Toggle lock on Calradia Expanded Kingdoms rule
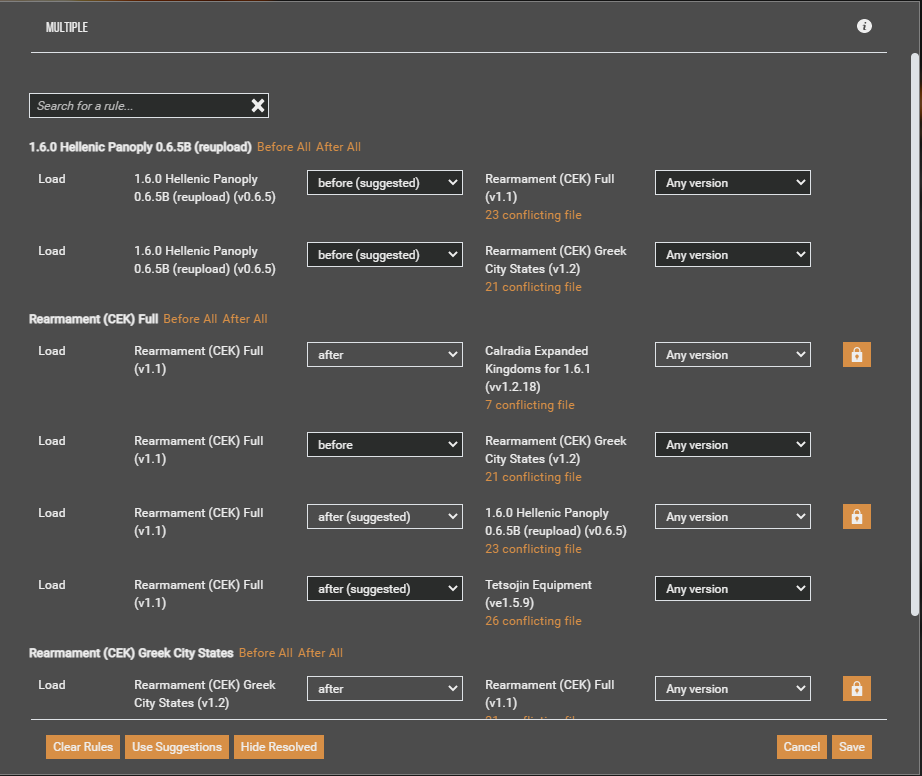Screen dimensions: 922x776 pos(856,355)
